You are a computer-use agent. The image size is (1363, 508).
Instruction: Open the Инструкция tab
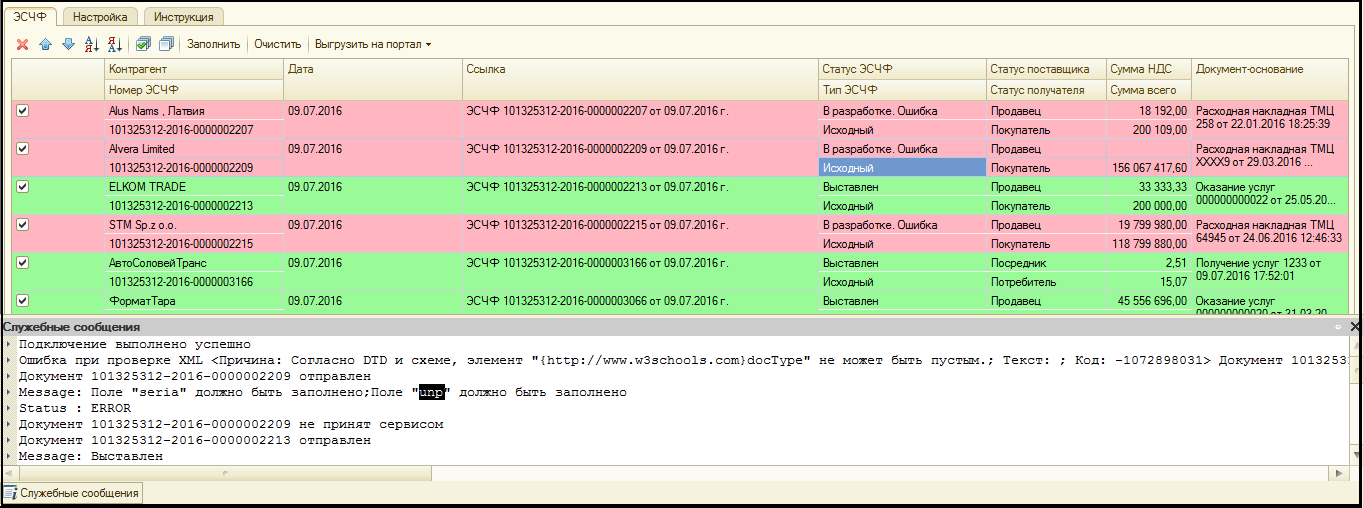(x=182, y=17)
